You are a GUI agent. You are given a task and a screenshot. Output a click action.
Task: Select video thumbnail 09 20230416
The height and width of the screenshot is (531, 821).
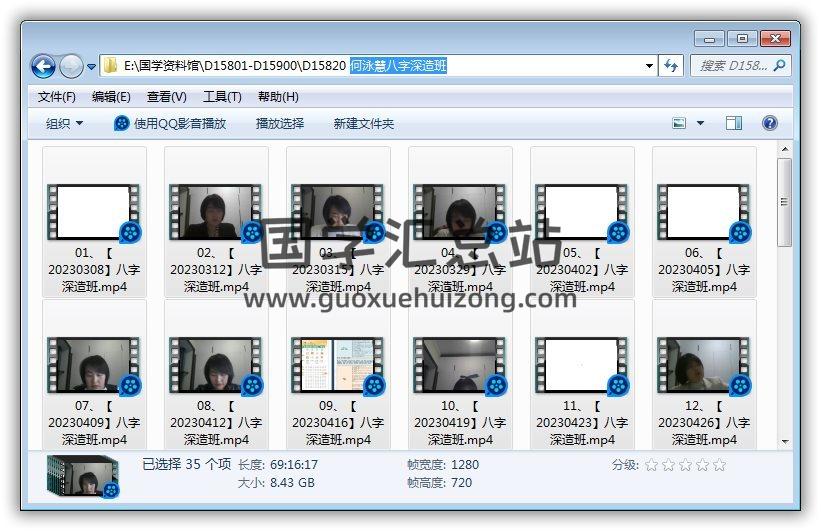(x=337, y=365)
